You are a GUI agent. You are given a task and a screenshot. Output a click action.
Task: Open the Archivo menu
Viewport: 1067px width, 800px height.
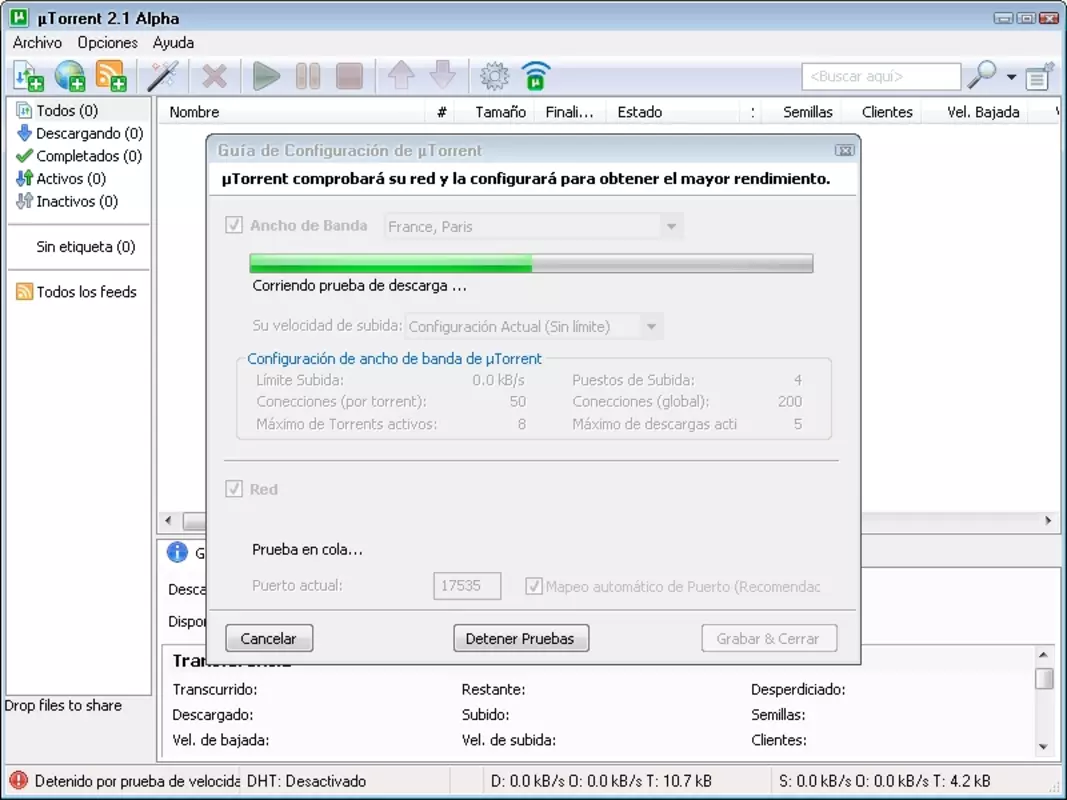[37, 42]
